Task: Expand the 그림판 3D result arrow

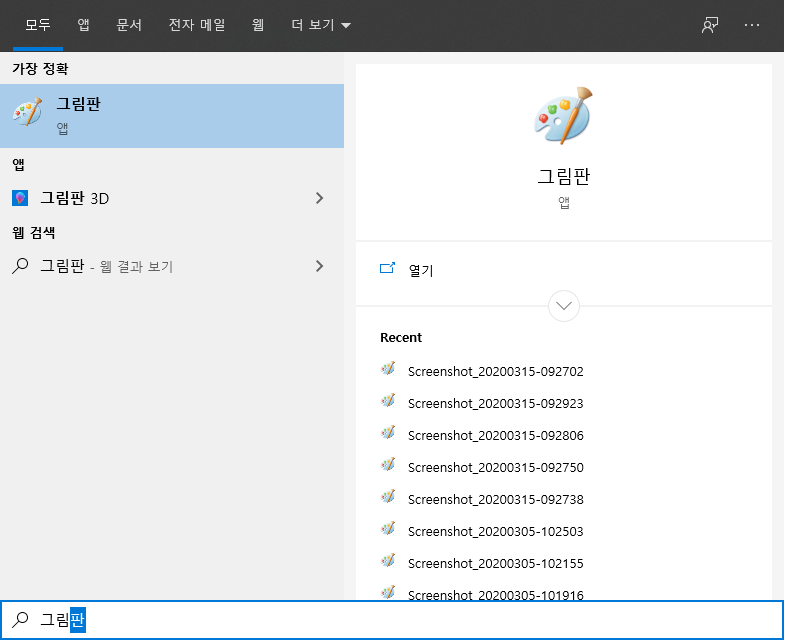Action: pos(320,198)
